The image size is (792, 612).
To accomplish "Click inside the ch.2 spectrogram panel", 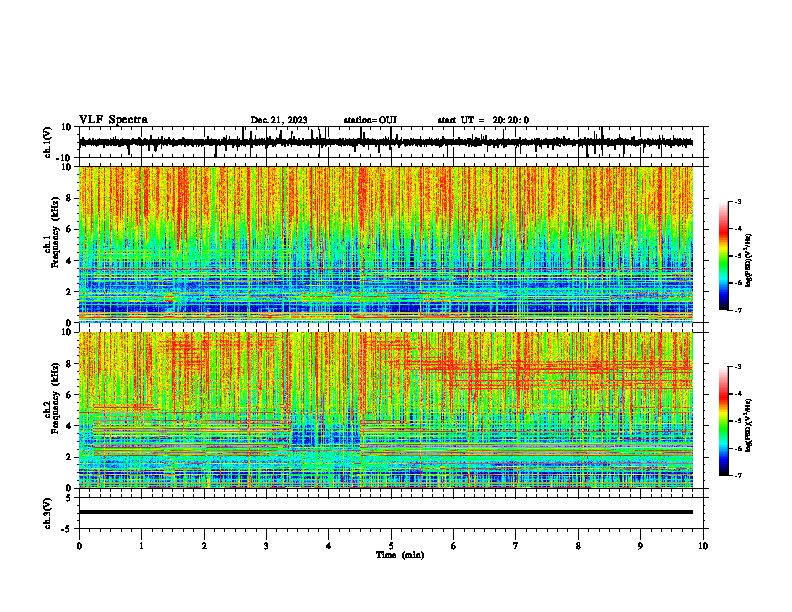I will (x=386, y=410).
